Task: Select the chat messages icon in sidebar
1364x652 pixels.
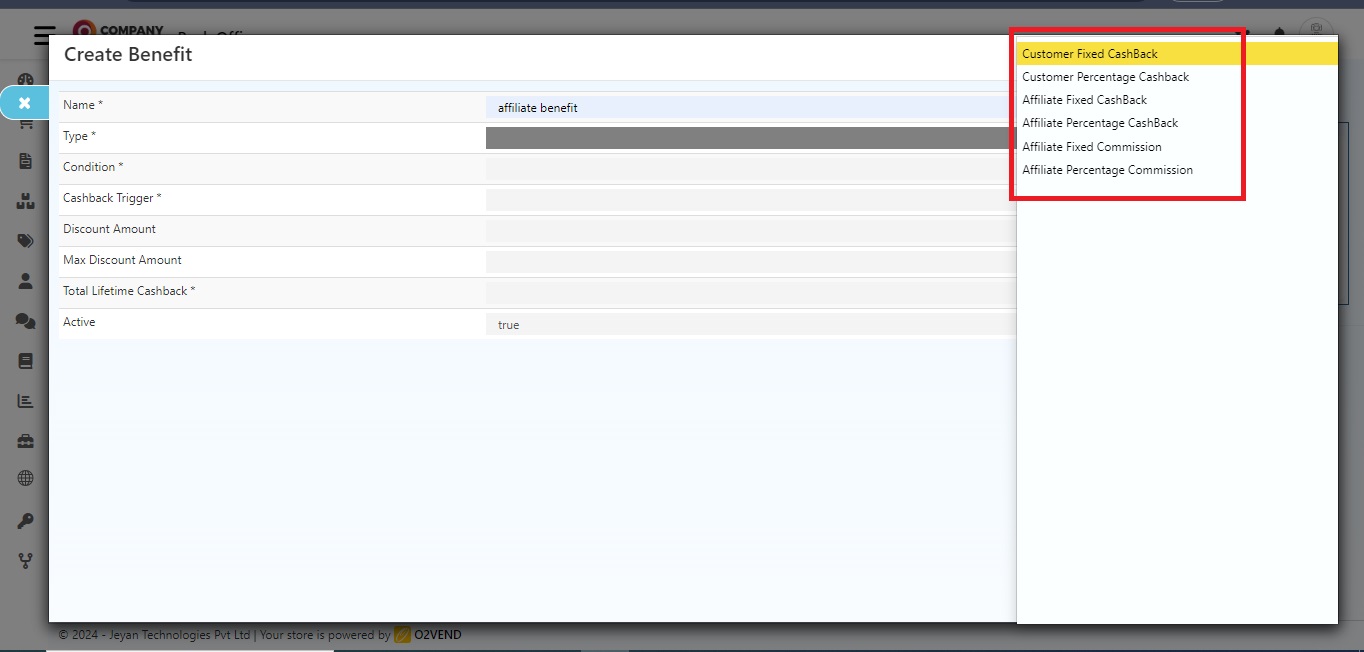Action: coord(25,320)
